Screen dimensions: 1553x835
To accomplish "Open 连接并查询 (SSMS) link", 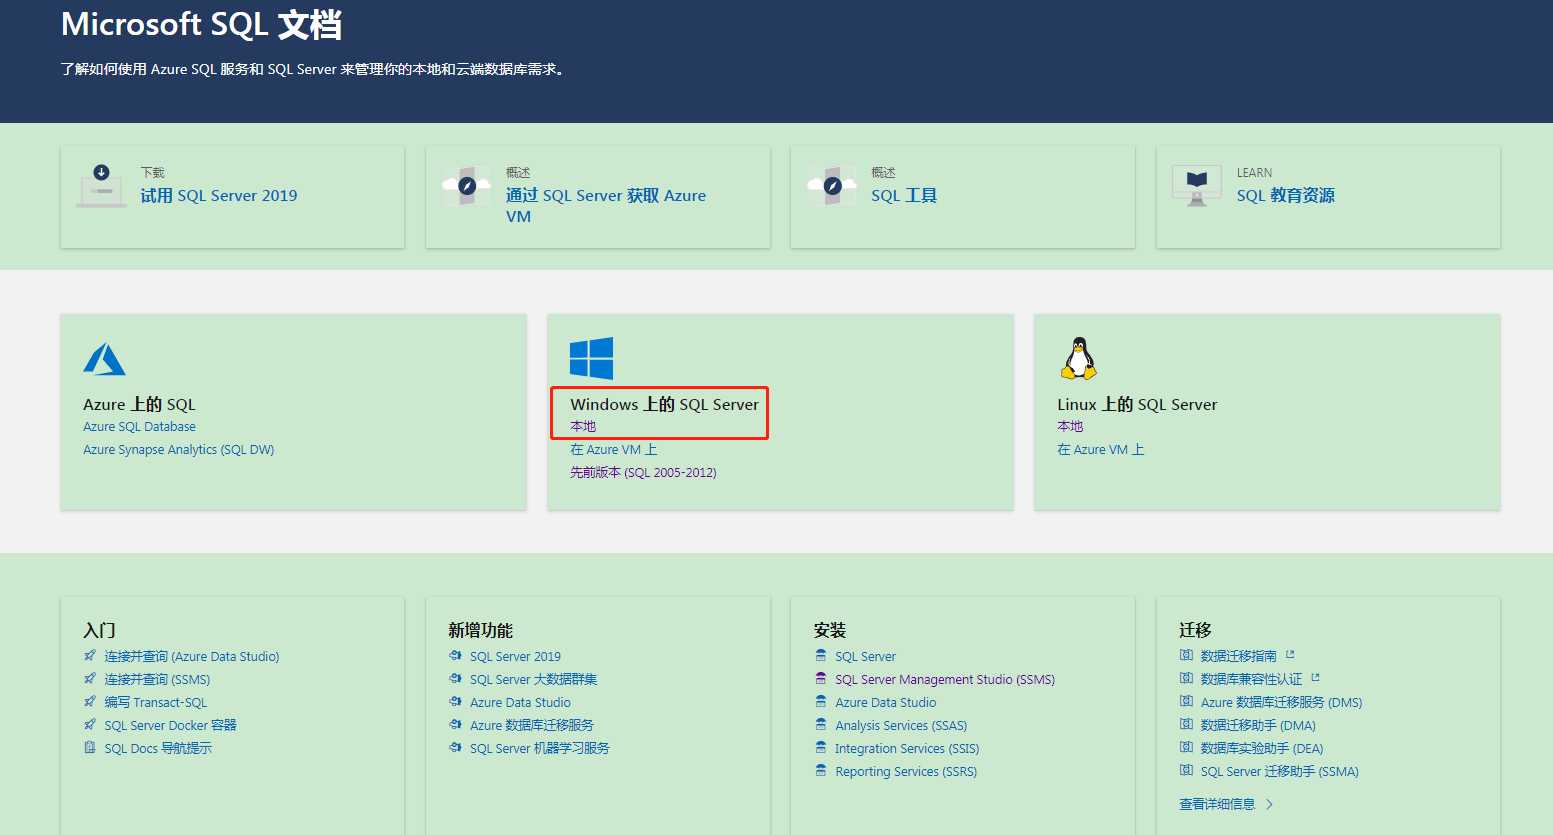I will [157, 680].
